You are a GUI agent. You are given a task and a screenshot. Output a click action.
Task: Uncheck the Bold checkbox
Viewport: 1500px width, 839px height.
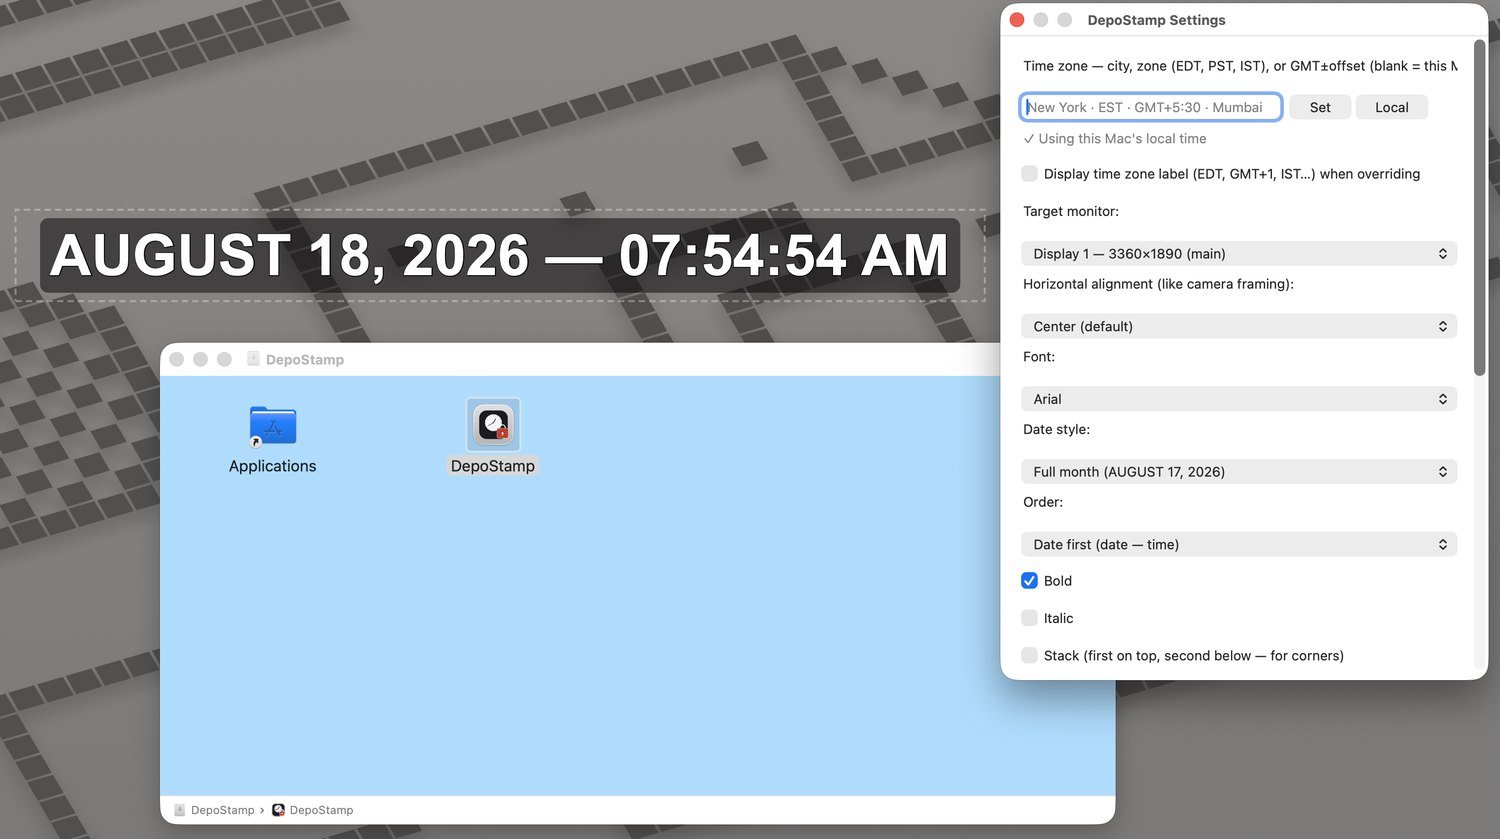(x=1029, y=581)
